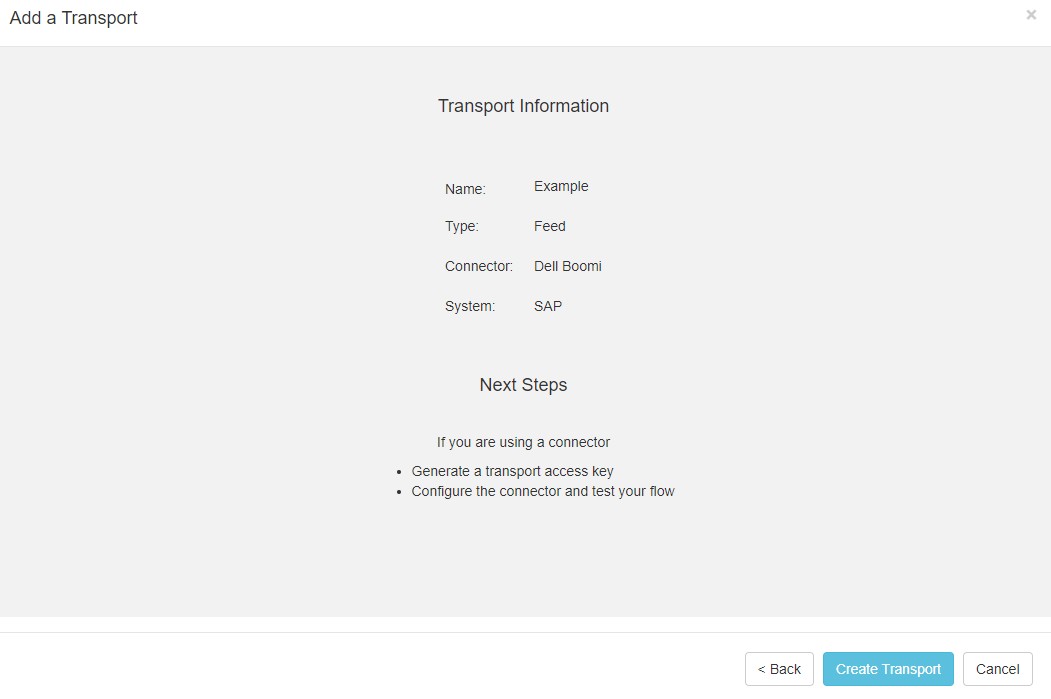Screen dimensions: 1051x699
Task: Go back with the Back button
Action: [779, 669]
